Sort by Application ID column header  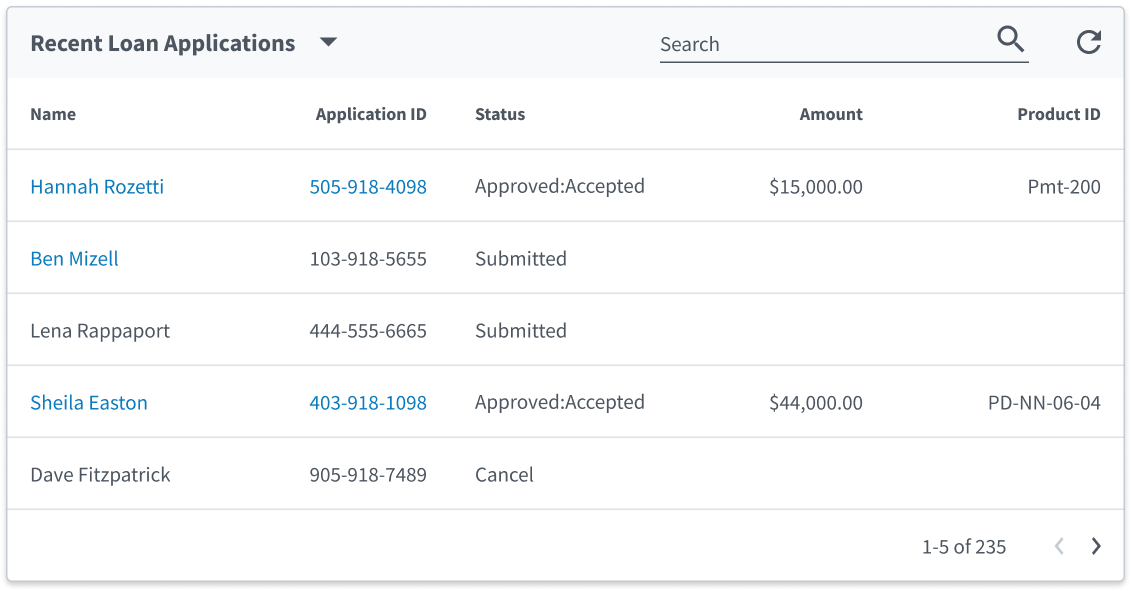(371, 114)
